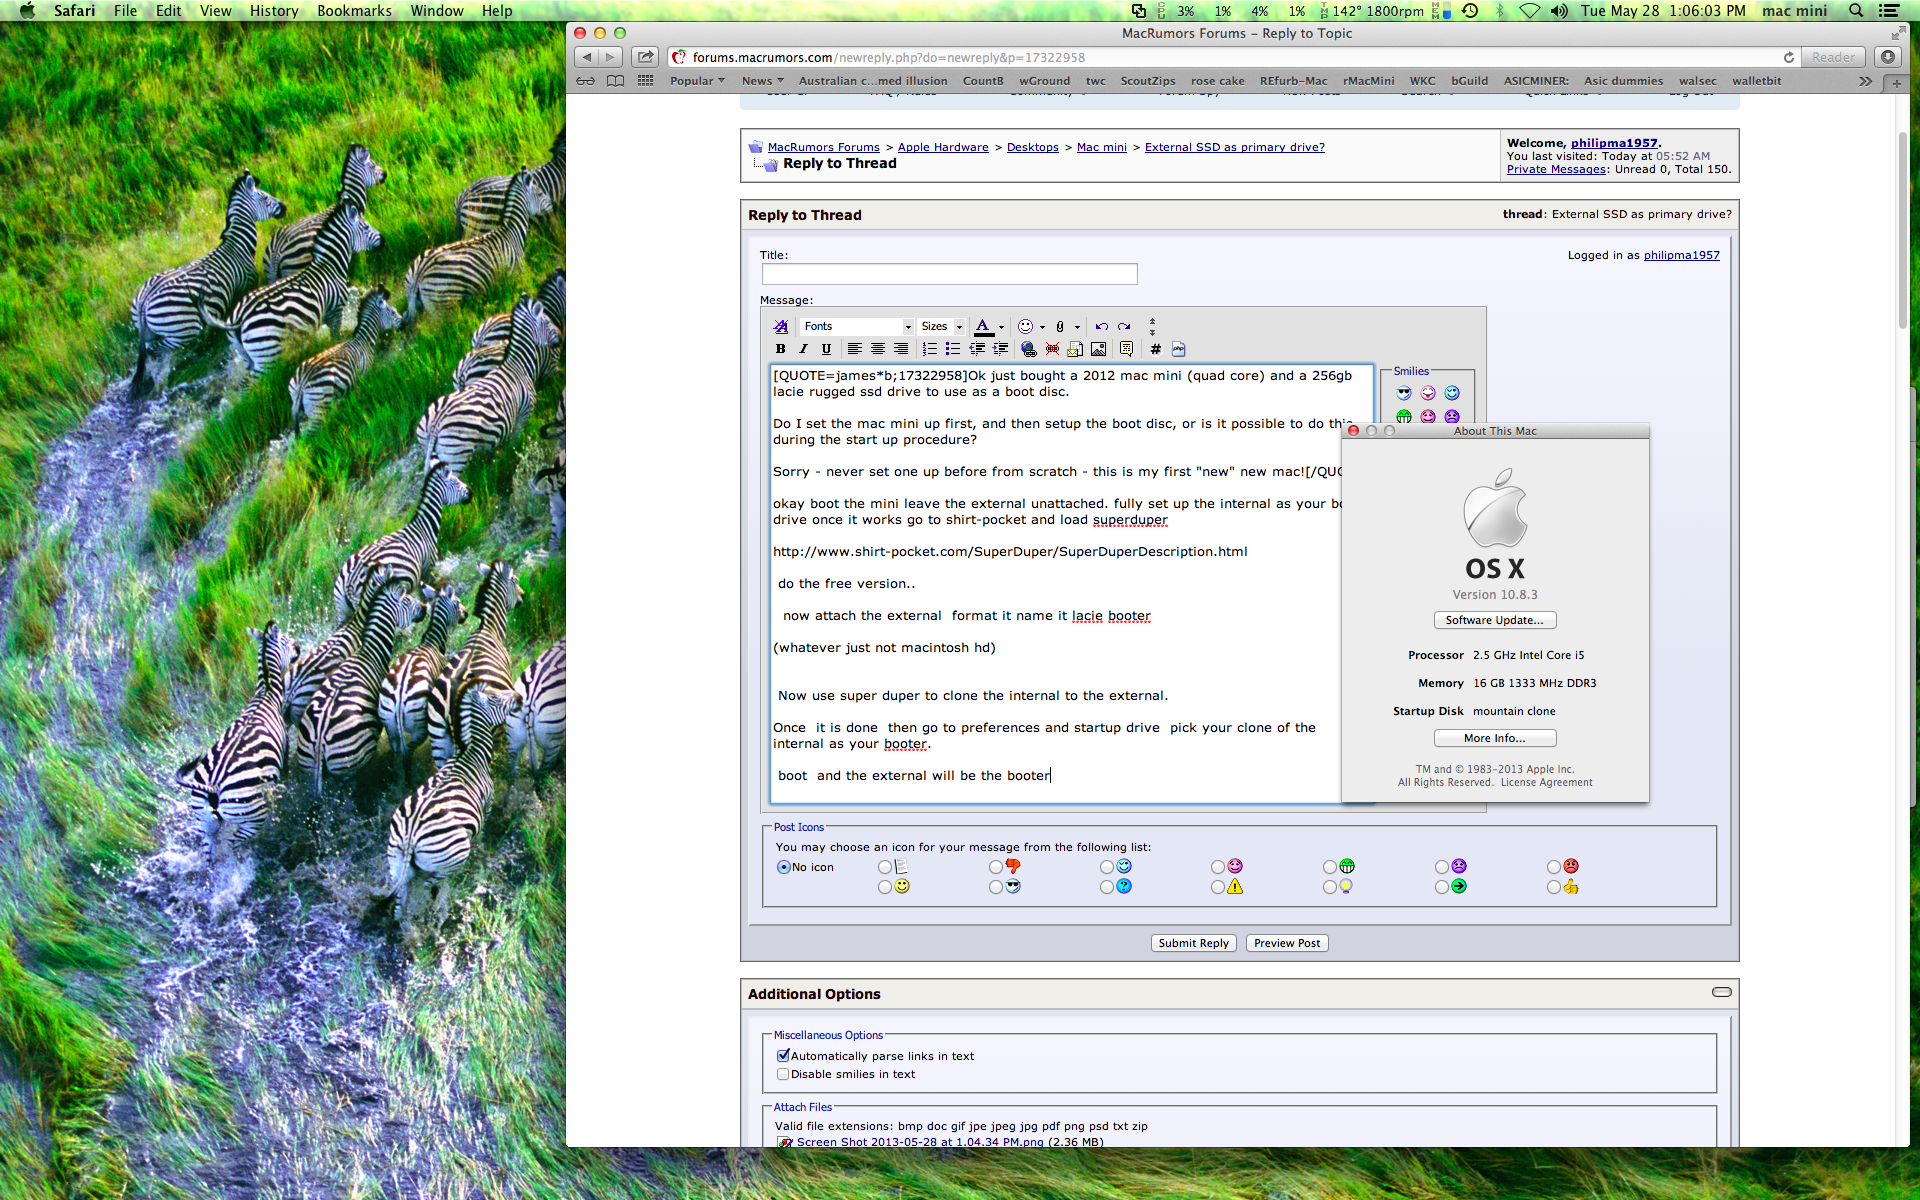This screenshot has width=1920, height=1200.
Task: Show Safari's Top Sites grid icon
Action: coord(646,81)
